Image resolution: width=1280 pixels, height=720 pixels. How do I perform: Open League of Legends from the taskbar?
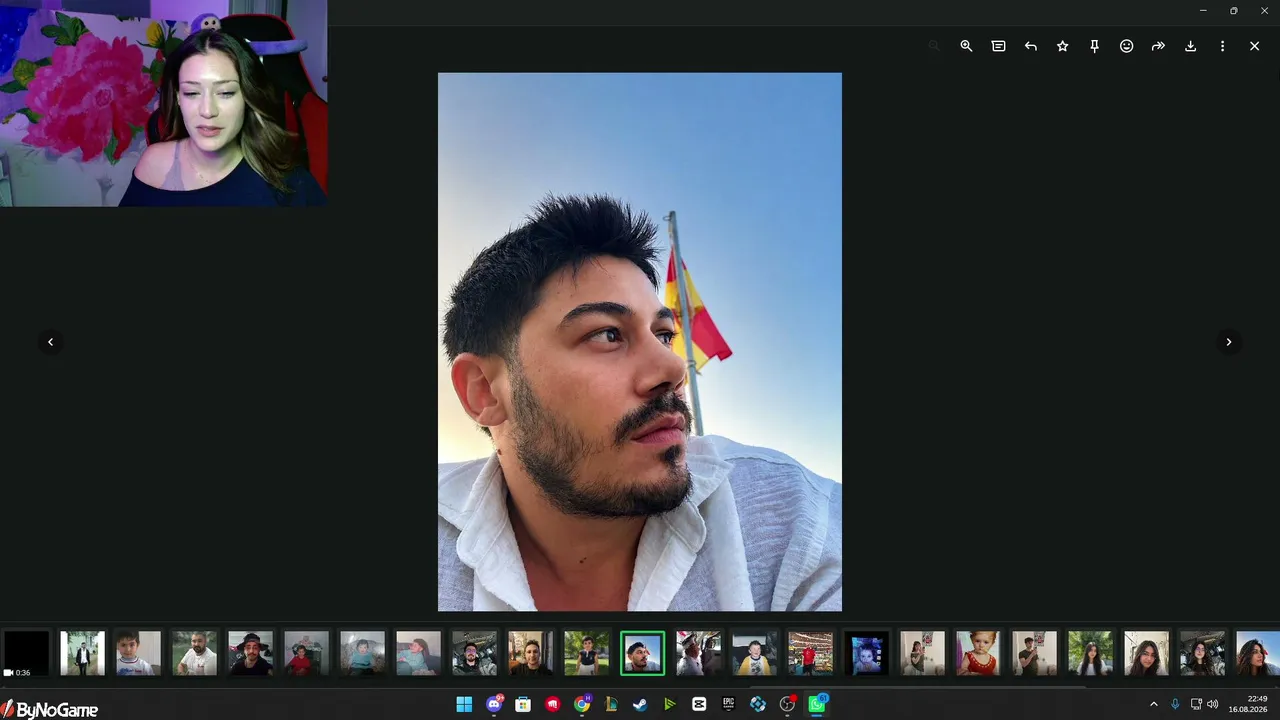[611, 704]
